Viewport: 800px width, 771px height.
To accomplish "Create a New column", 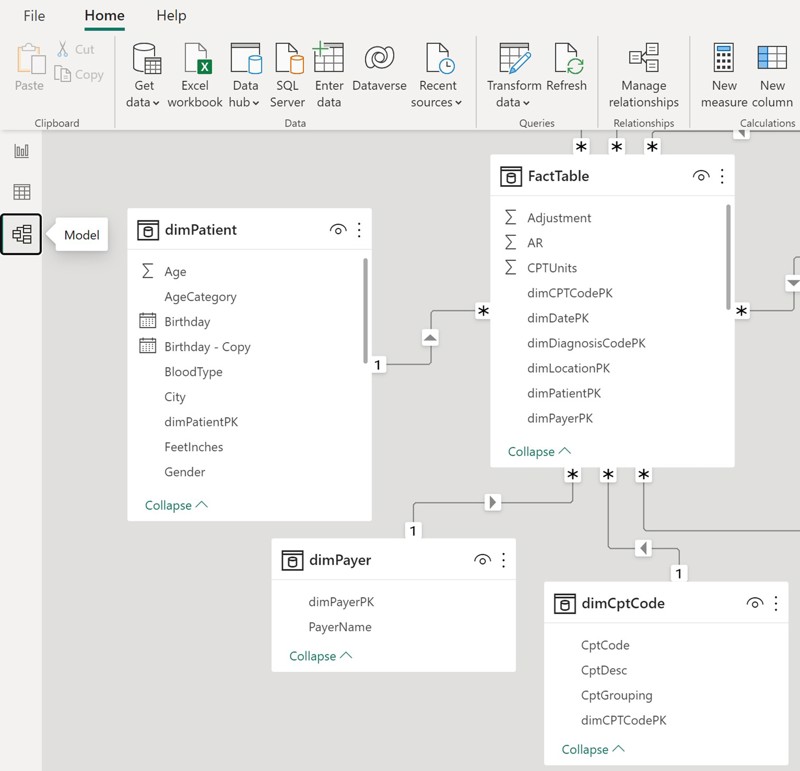I will click(772, 75).
